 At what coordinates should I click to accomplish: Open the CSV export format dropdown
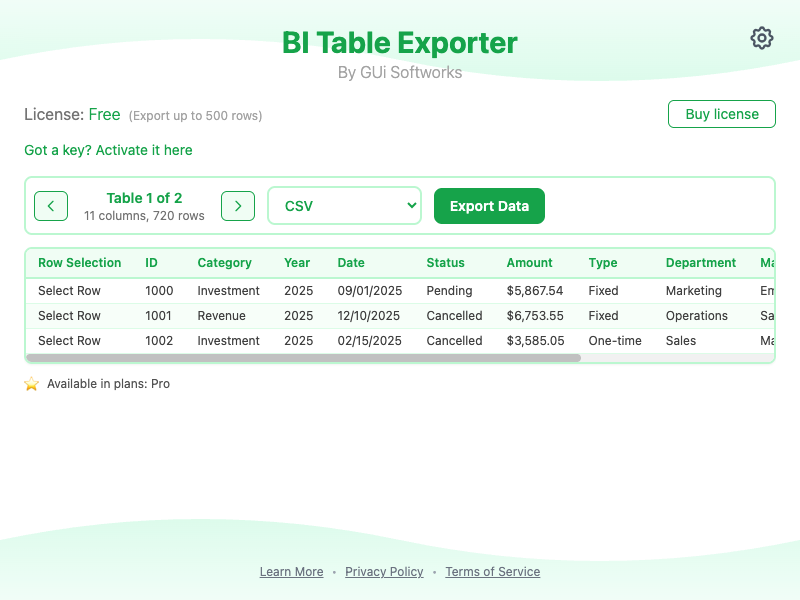pos(345,206)
